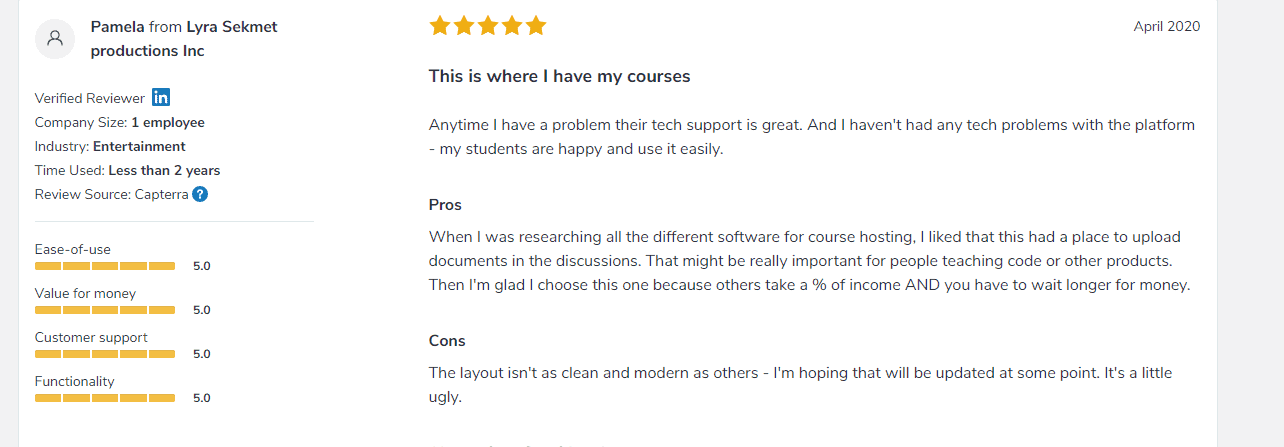Image resolution: width=1284 pixels, height=447 pixels.
Task: Open the Capterra review source help icon
Action: pyautogui.click(x=200, y=194)
